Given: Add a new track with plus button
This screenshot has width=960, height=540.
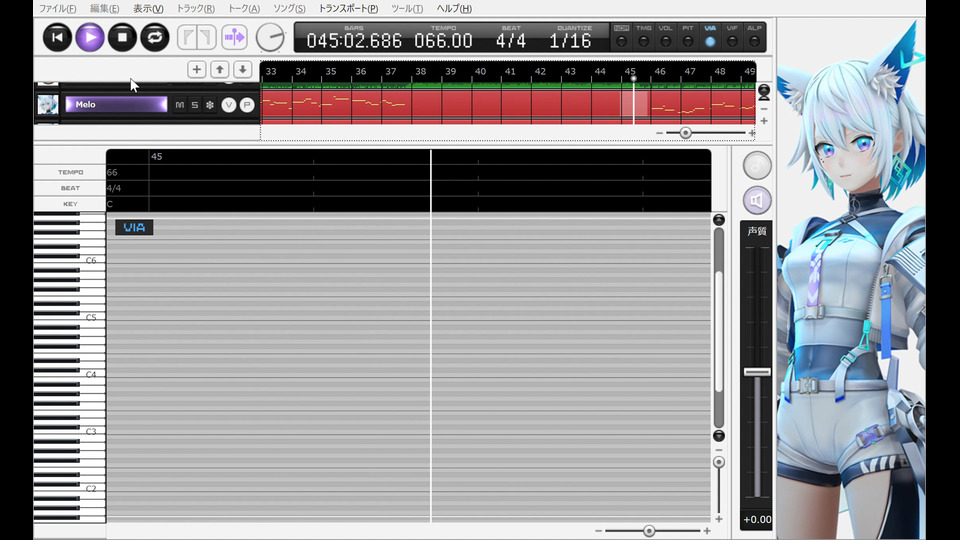Looking at the screenshot, I should (197, 70).
